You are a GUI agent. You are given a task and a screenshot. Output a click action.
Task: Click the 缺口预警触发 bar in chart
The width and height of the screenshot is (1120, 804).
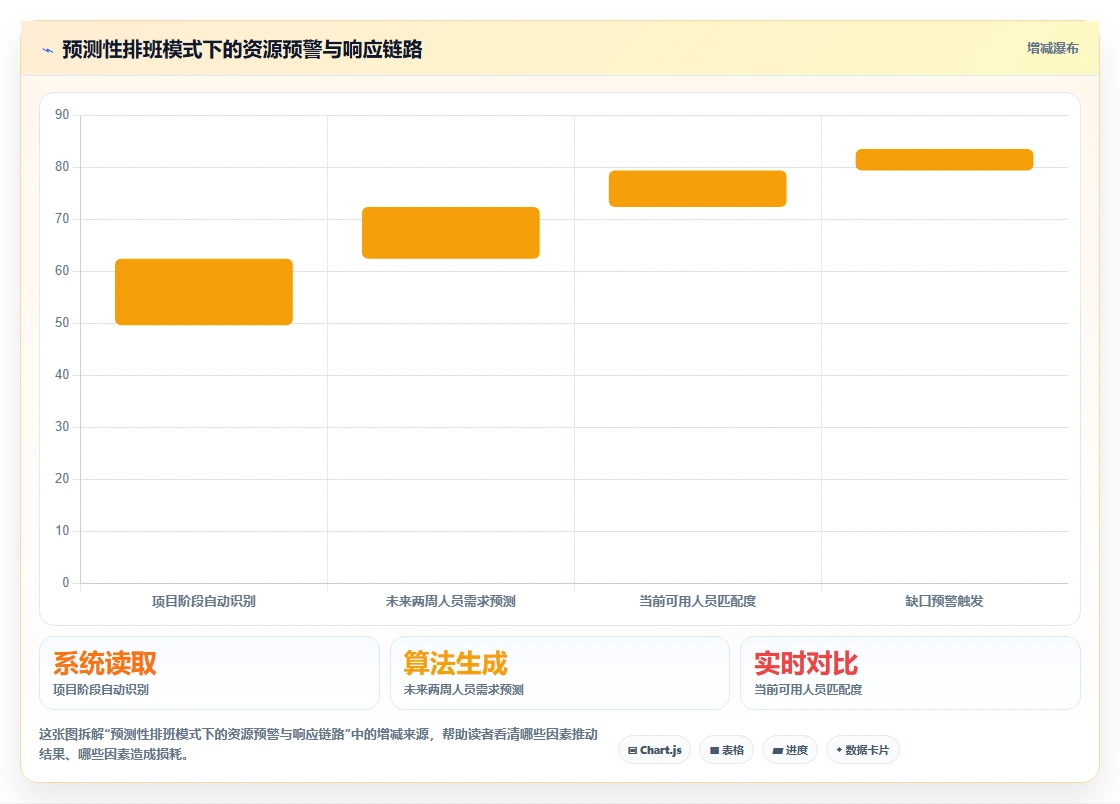944,159
